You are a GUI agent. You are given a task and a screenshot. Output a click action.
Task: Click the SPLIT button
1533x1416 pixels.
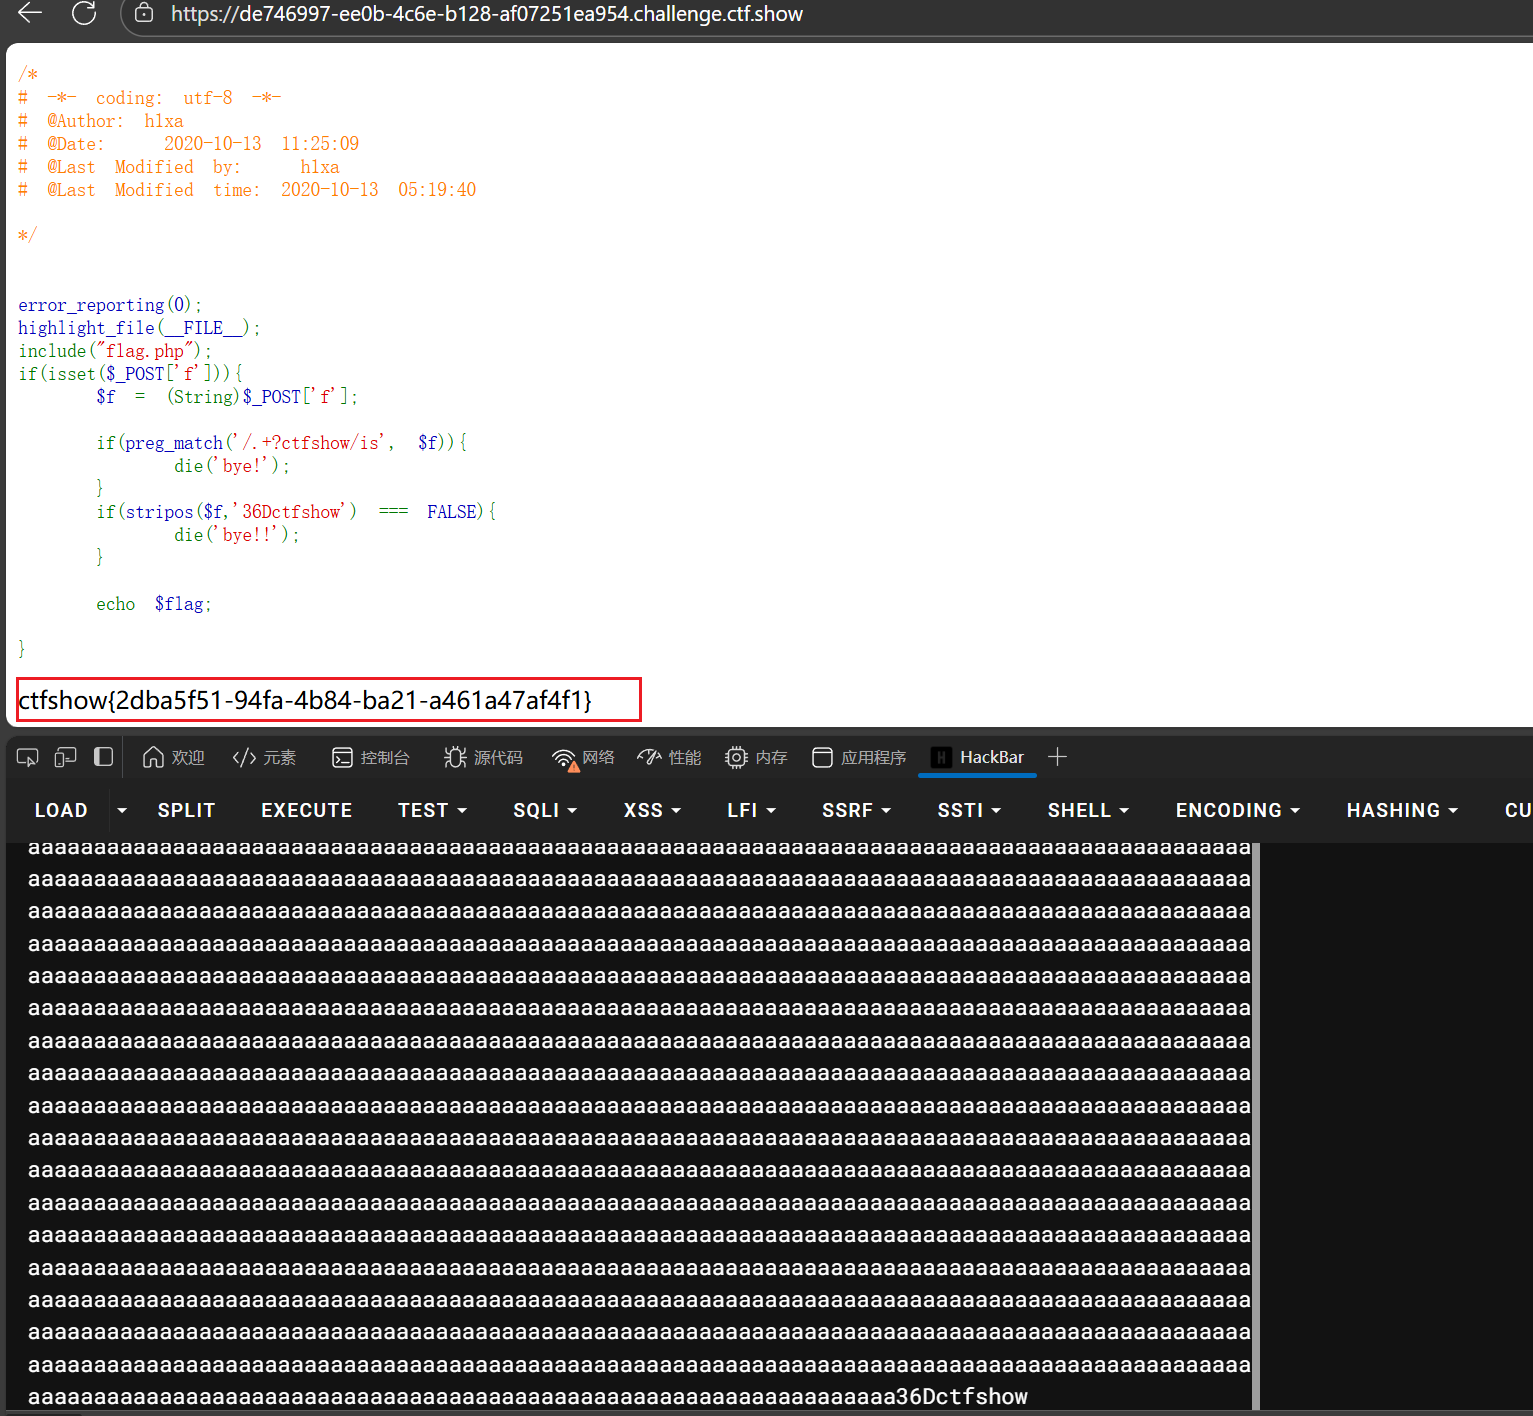click(186, 810)
